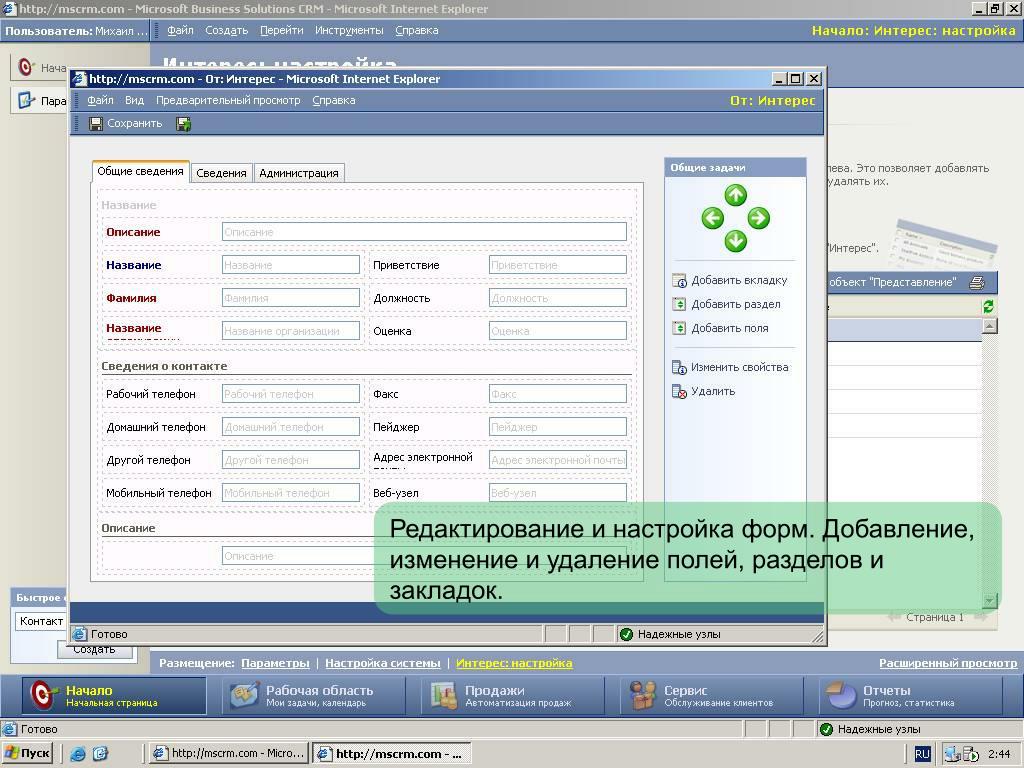Click the RU language indicator in tray
This screenshot has height=768, width=1024.
[x=922, y=754]
